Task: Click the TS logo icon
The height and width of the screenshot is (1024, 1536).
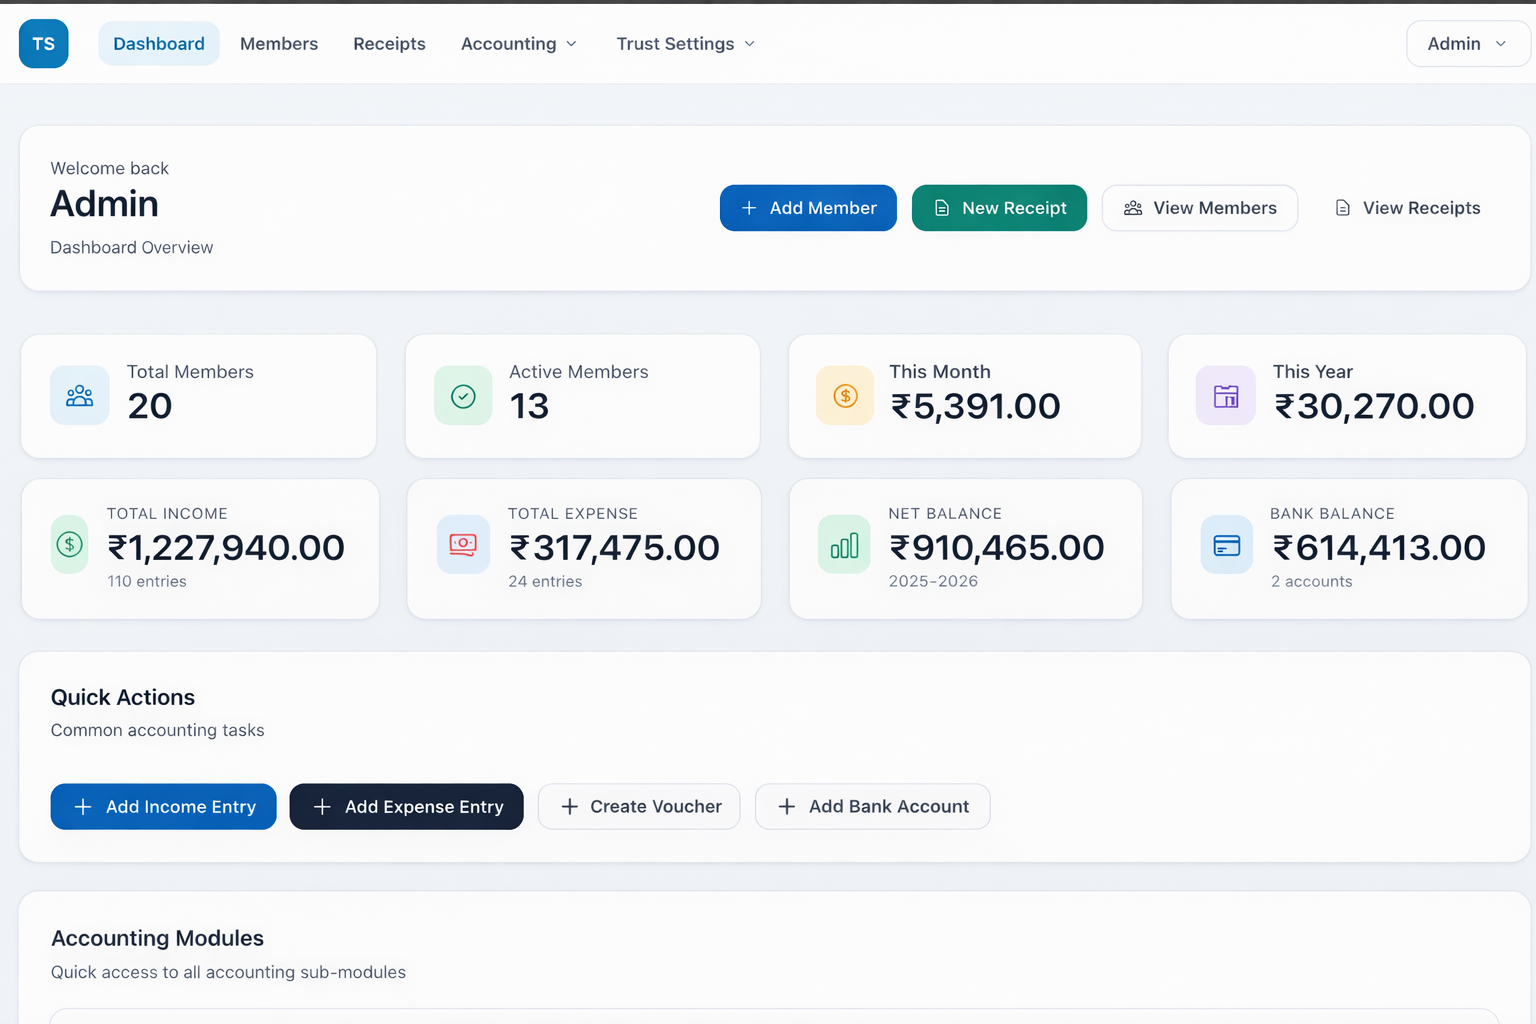Action: (x=43, y=43)
